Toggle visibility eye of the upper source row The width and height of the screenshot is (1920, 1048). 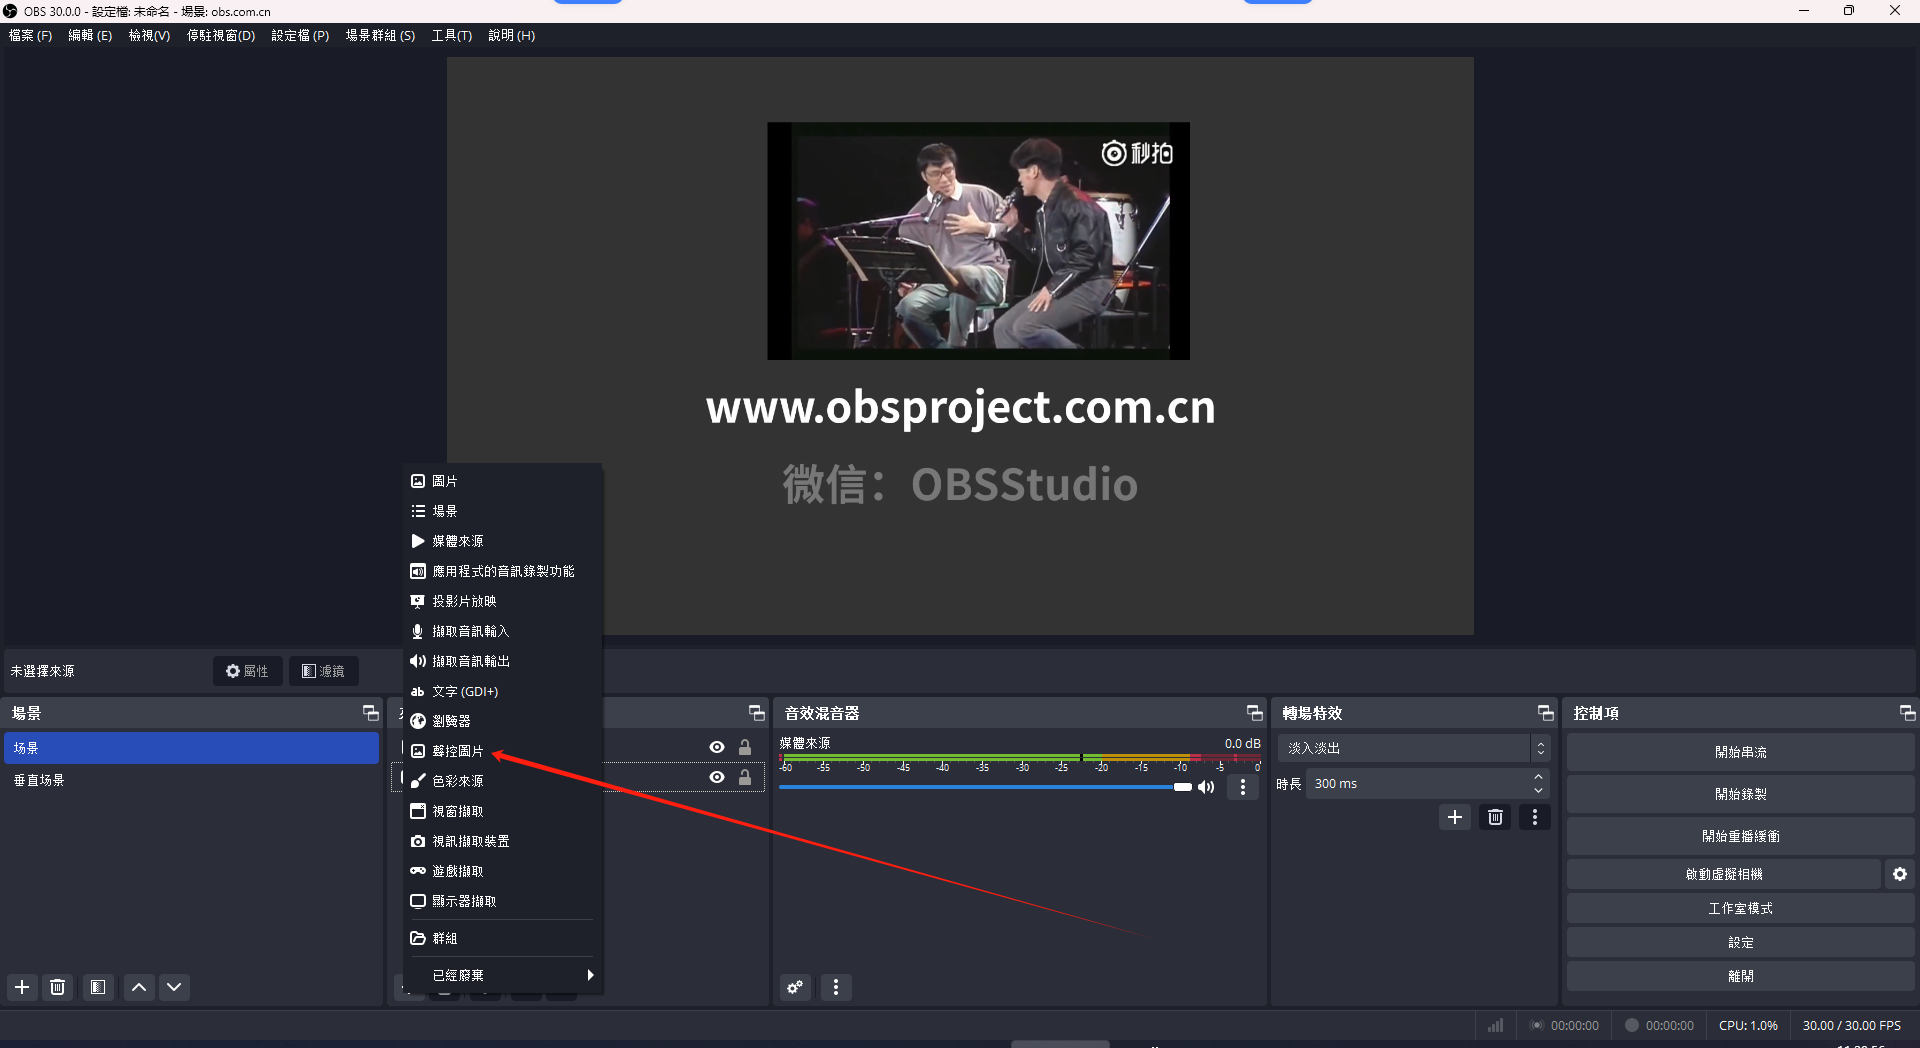click(x=717, y=747)
